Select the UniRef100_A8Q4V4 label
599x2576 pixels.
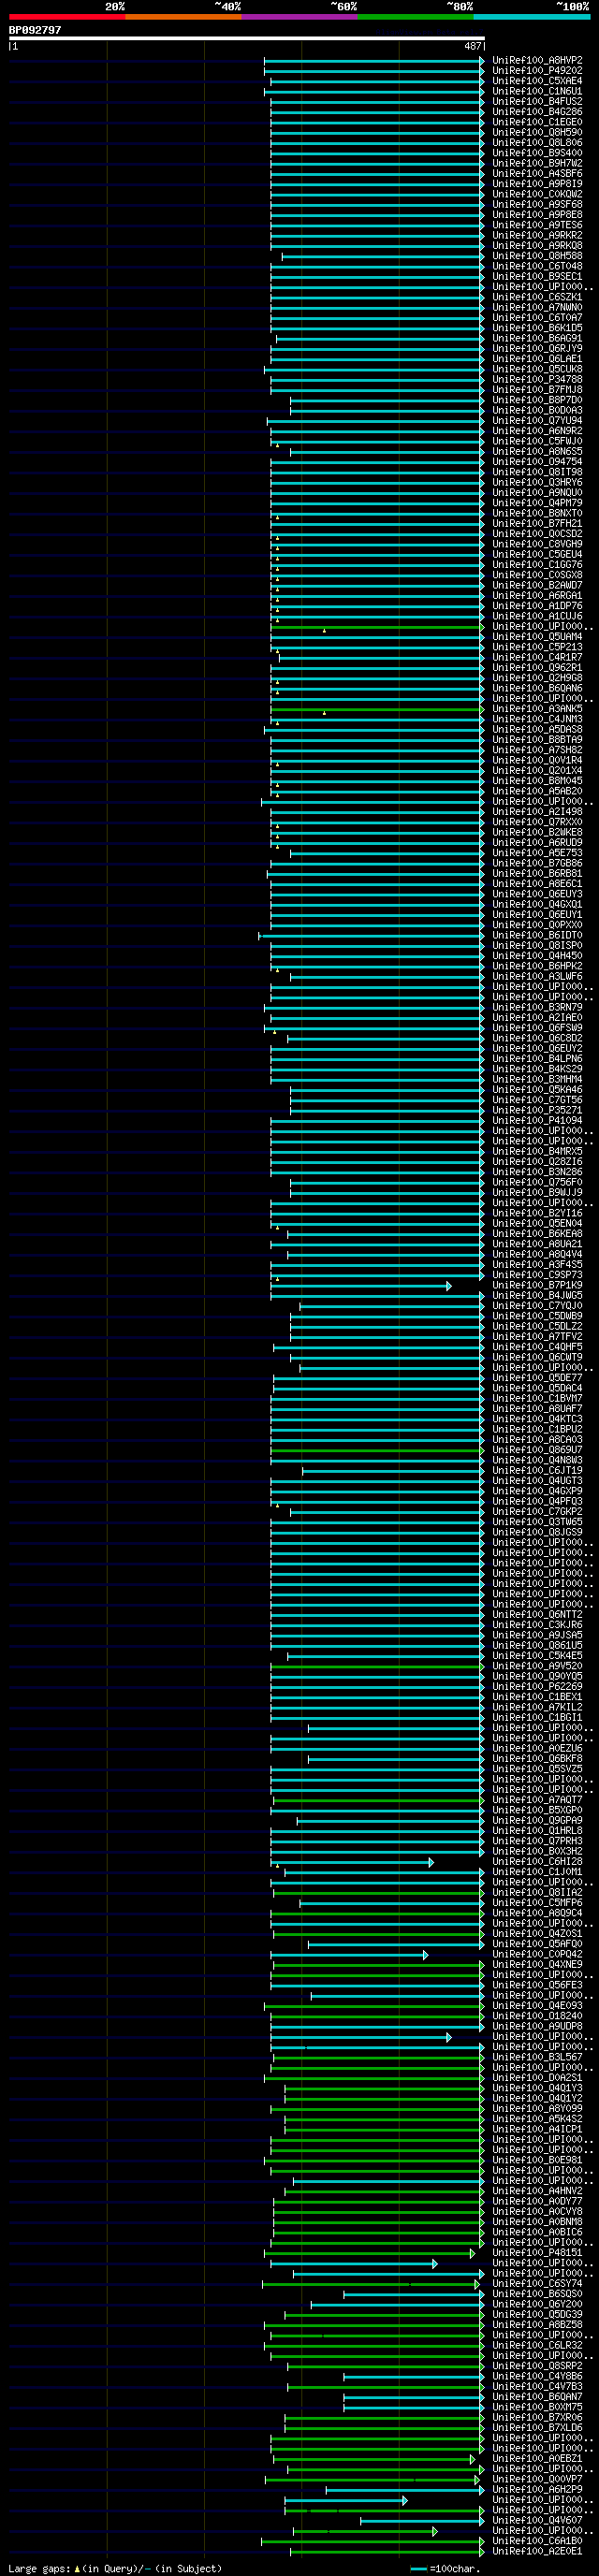click(x=537, y=1255)
